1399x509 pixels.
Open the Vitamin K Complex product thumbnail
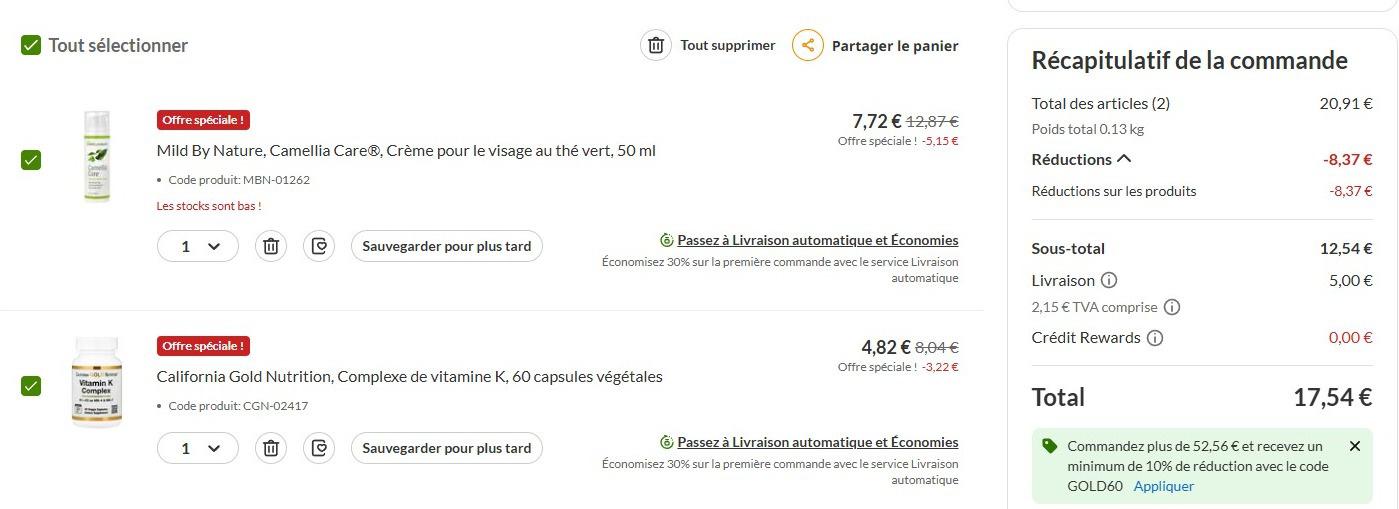pos(97,382)
